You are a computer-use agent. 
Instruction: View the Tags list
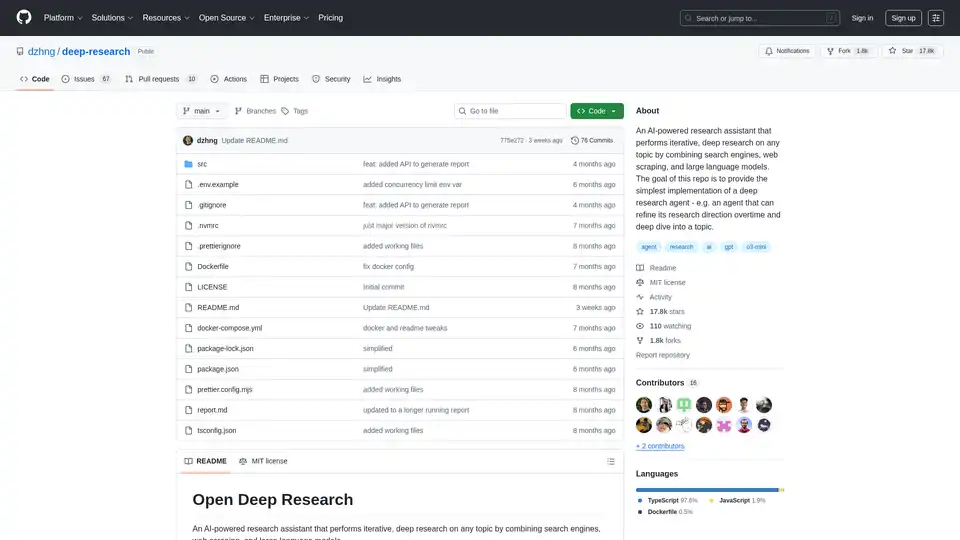(x=295, y=111)
